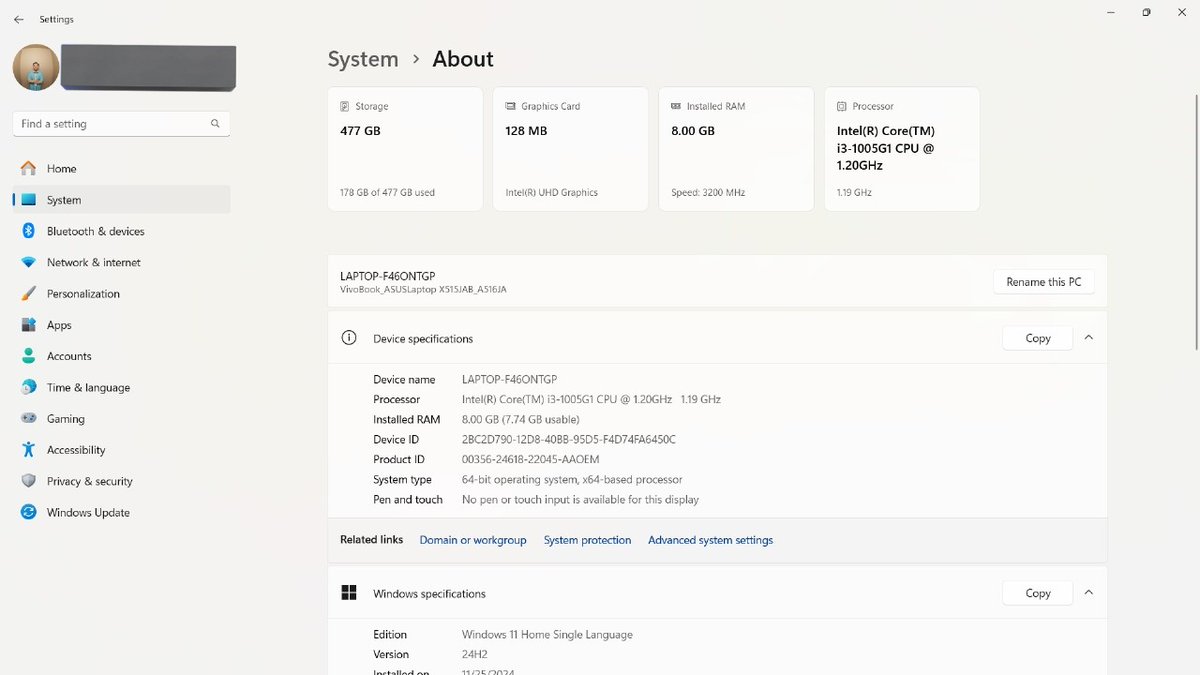This screenshot has width=1200, height=675.
Task: Copy the Device specifications
Action: coord(1038,338)
